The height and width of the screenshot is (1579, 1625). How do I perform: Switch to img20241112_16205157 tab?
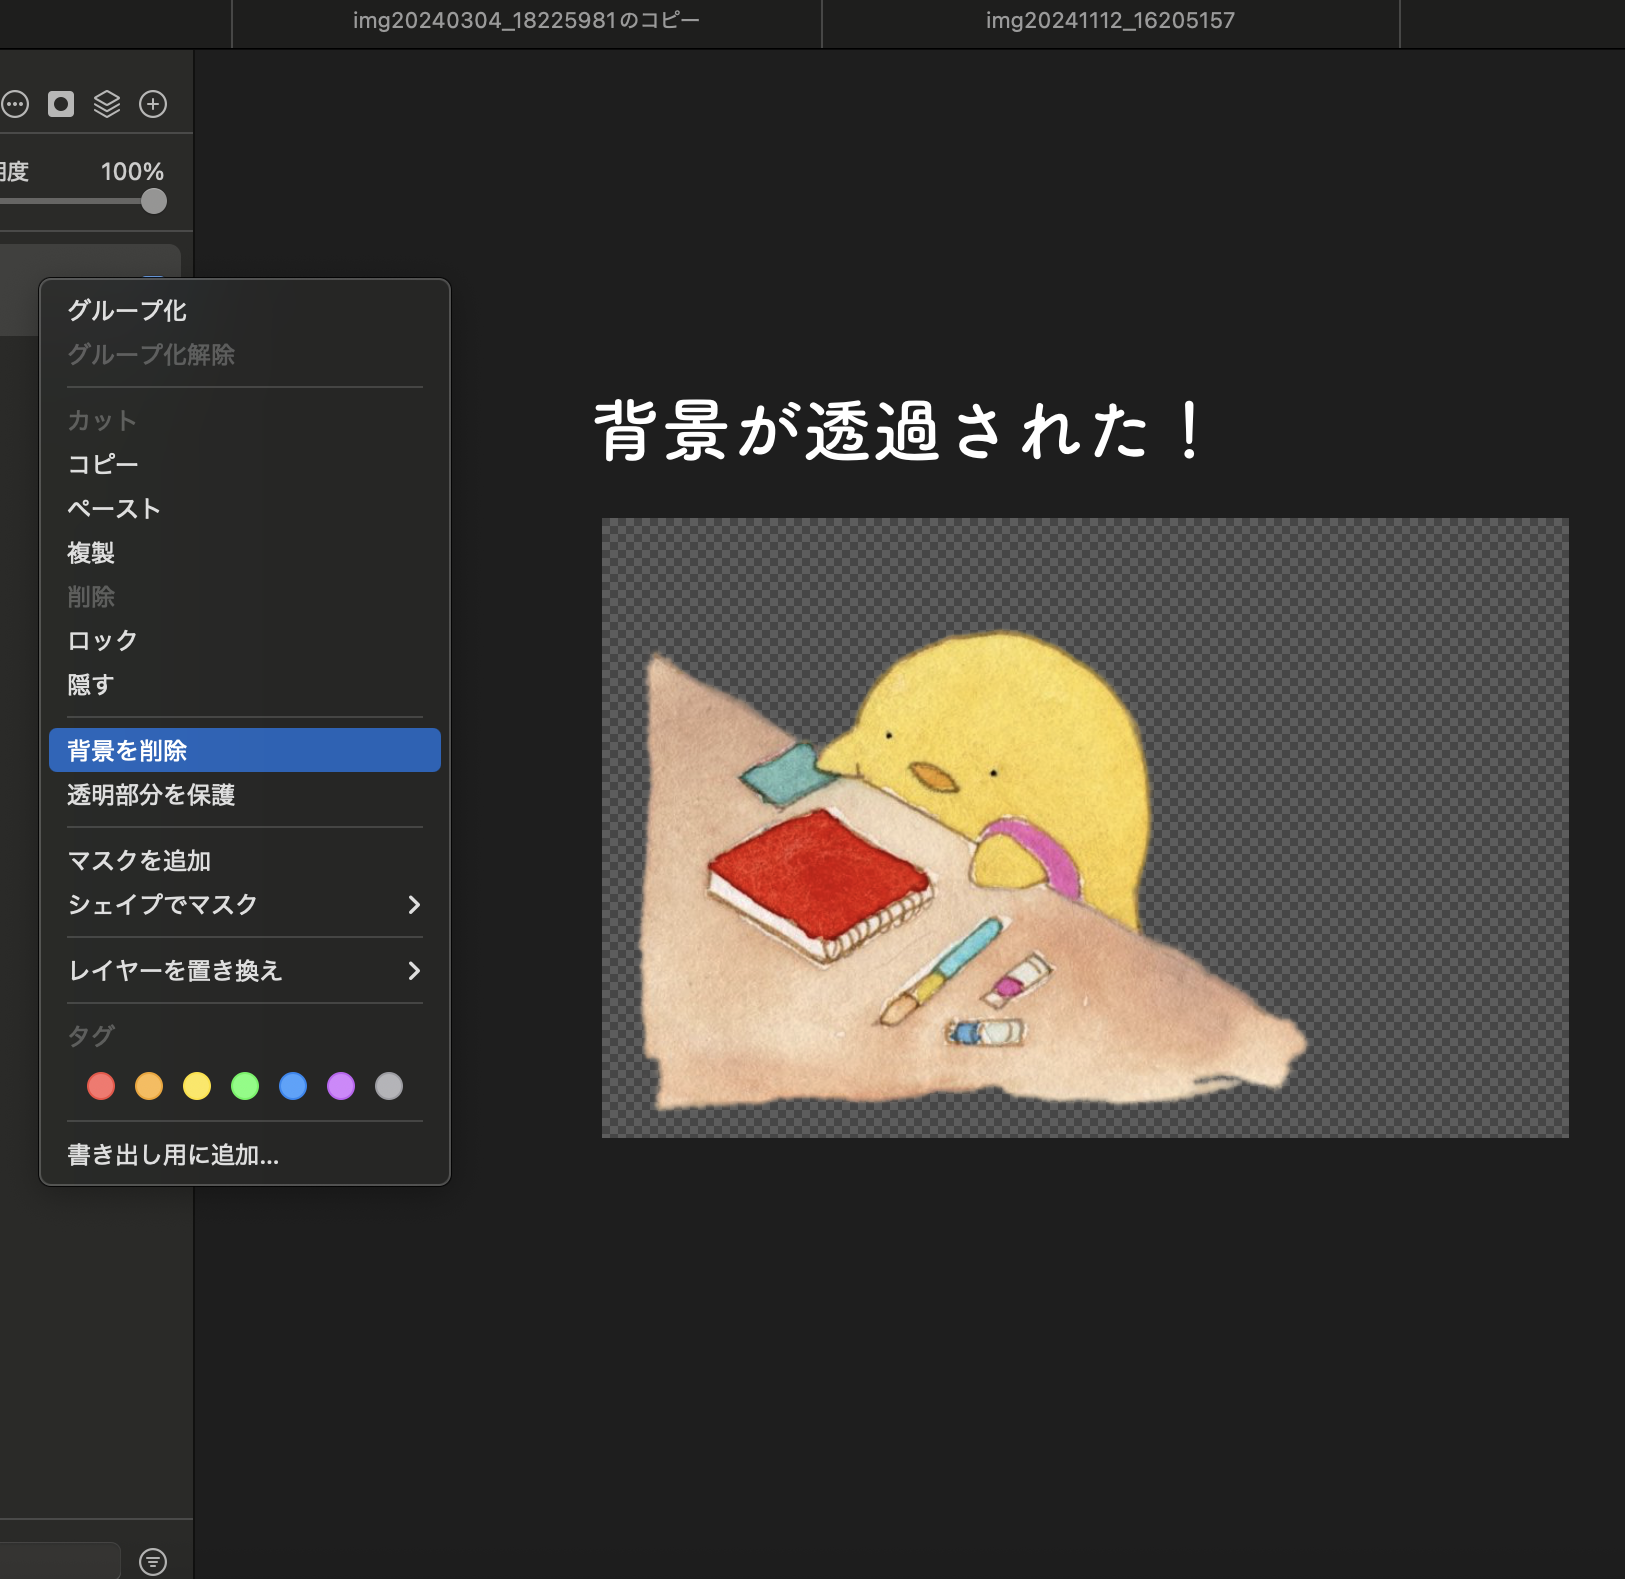tap(1110, 21)
